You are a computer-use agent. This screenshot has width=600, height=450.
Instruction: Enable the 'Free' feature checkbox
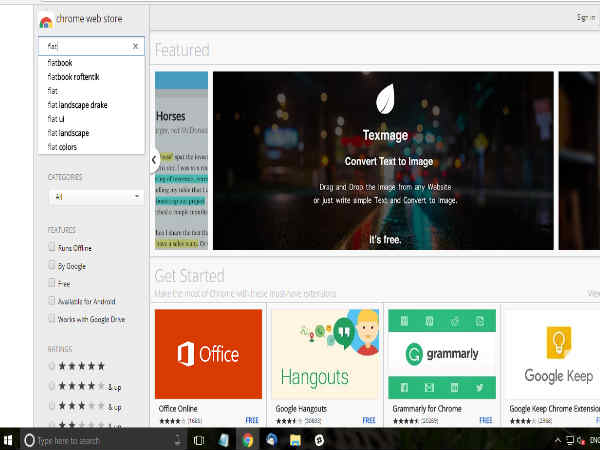[52, 283]
